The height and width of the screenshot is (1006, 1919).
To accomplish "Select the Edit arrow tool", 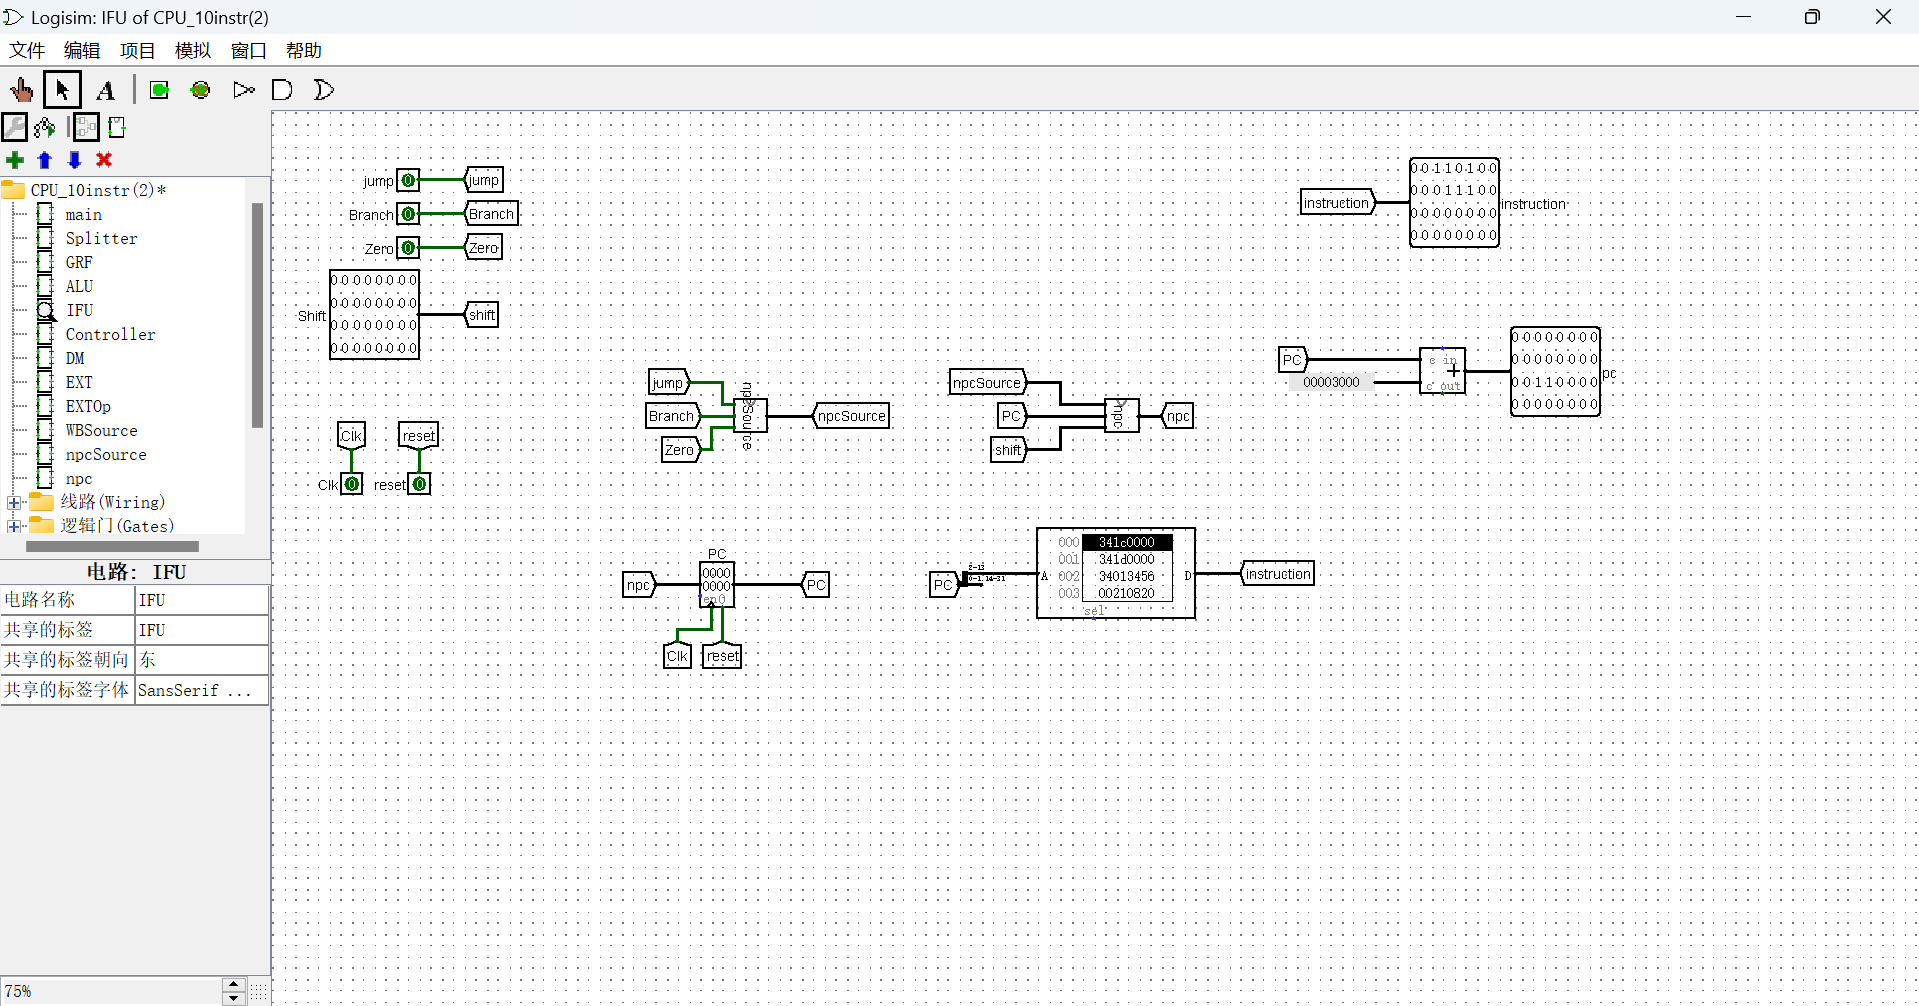I will pos(62,90).
